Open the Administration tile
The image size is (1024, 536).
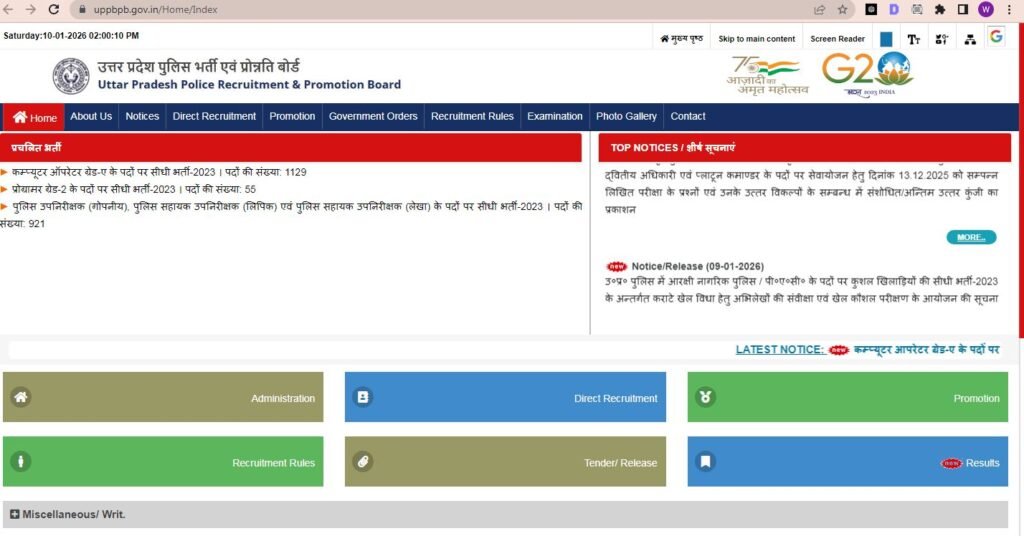(x=163, y=397)
